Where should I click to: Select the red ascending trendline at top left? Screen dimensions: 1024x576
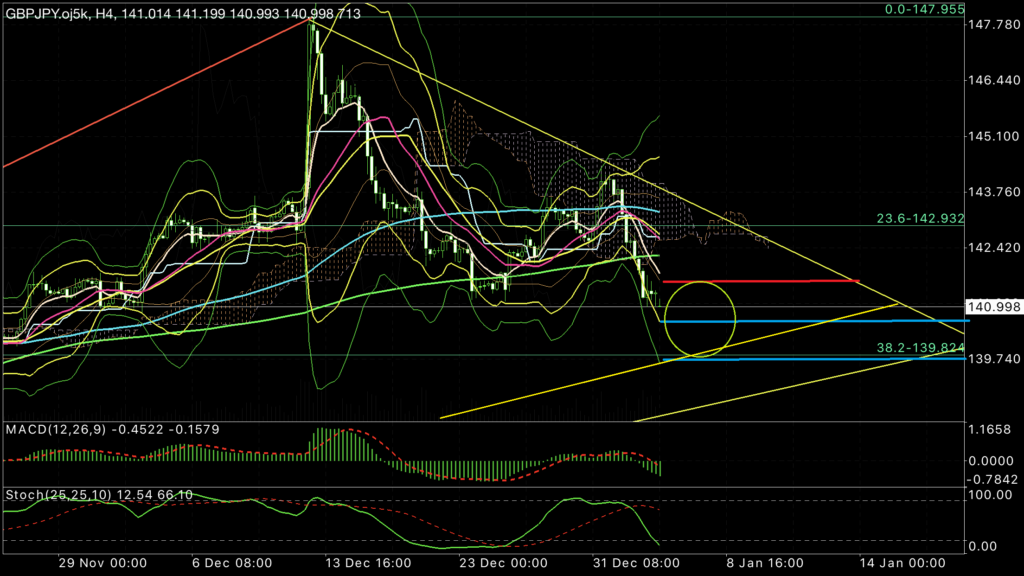point(157,93)
